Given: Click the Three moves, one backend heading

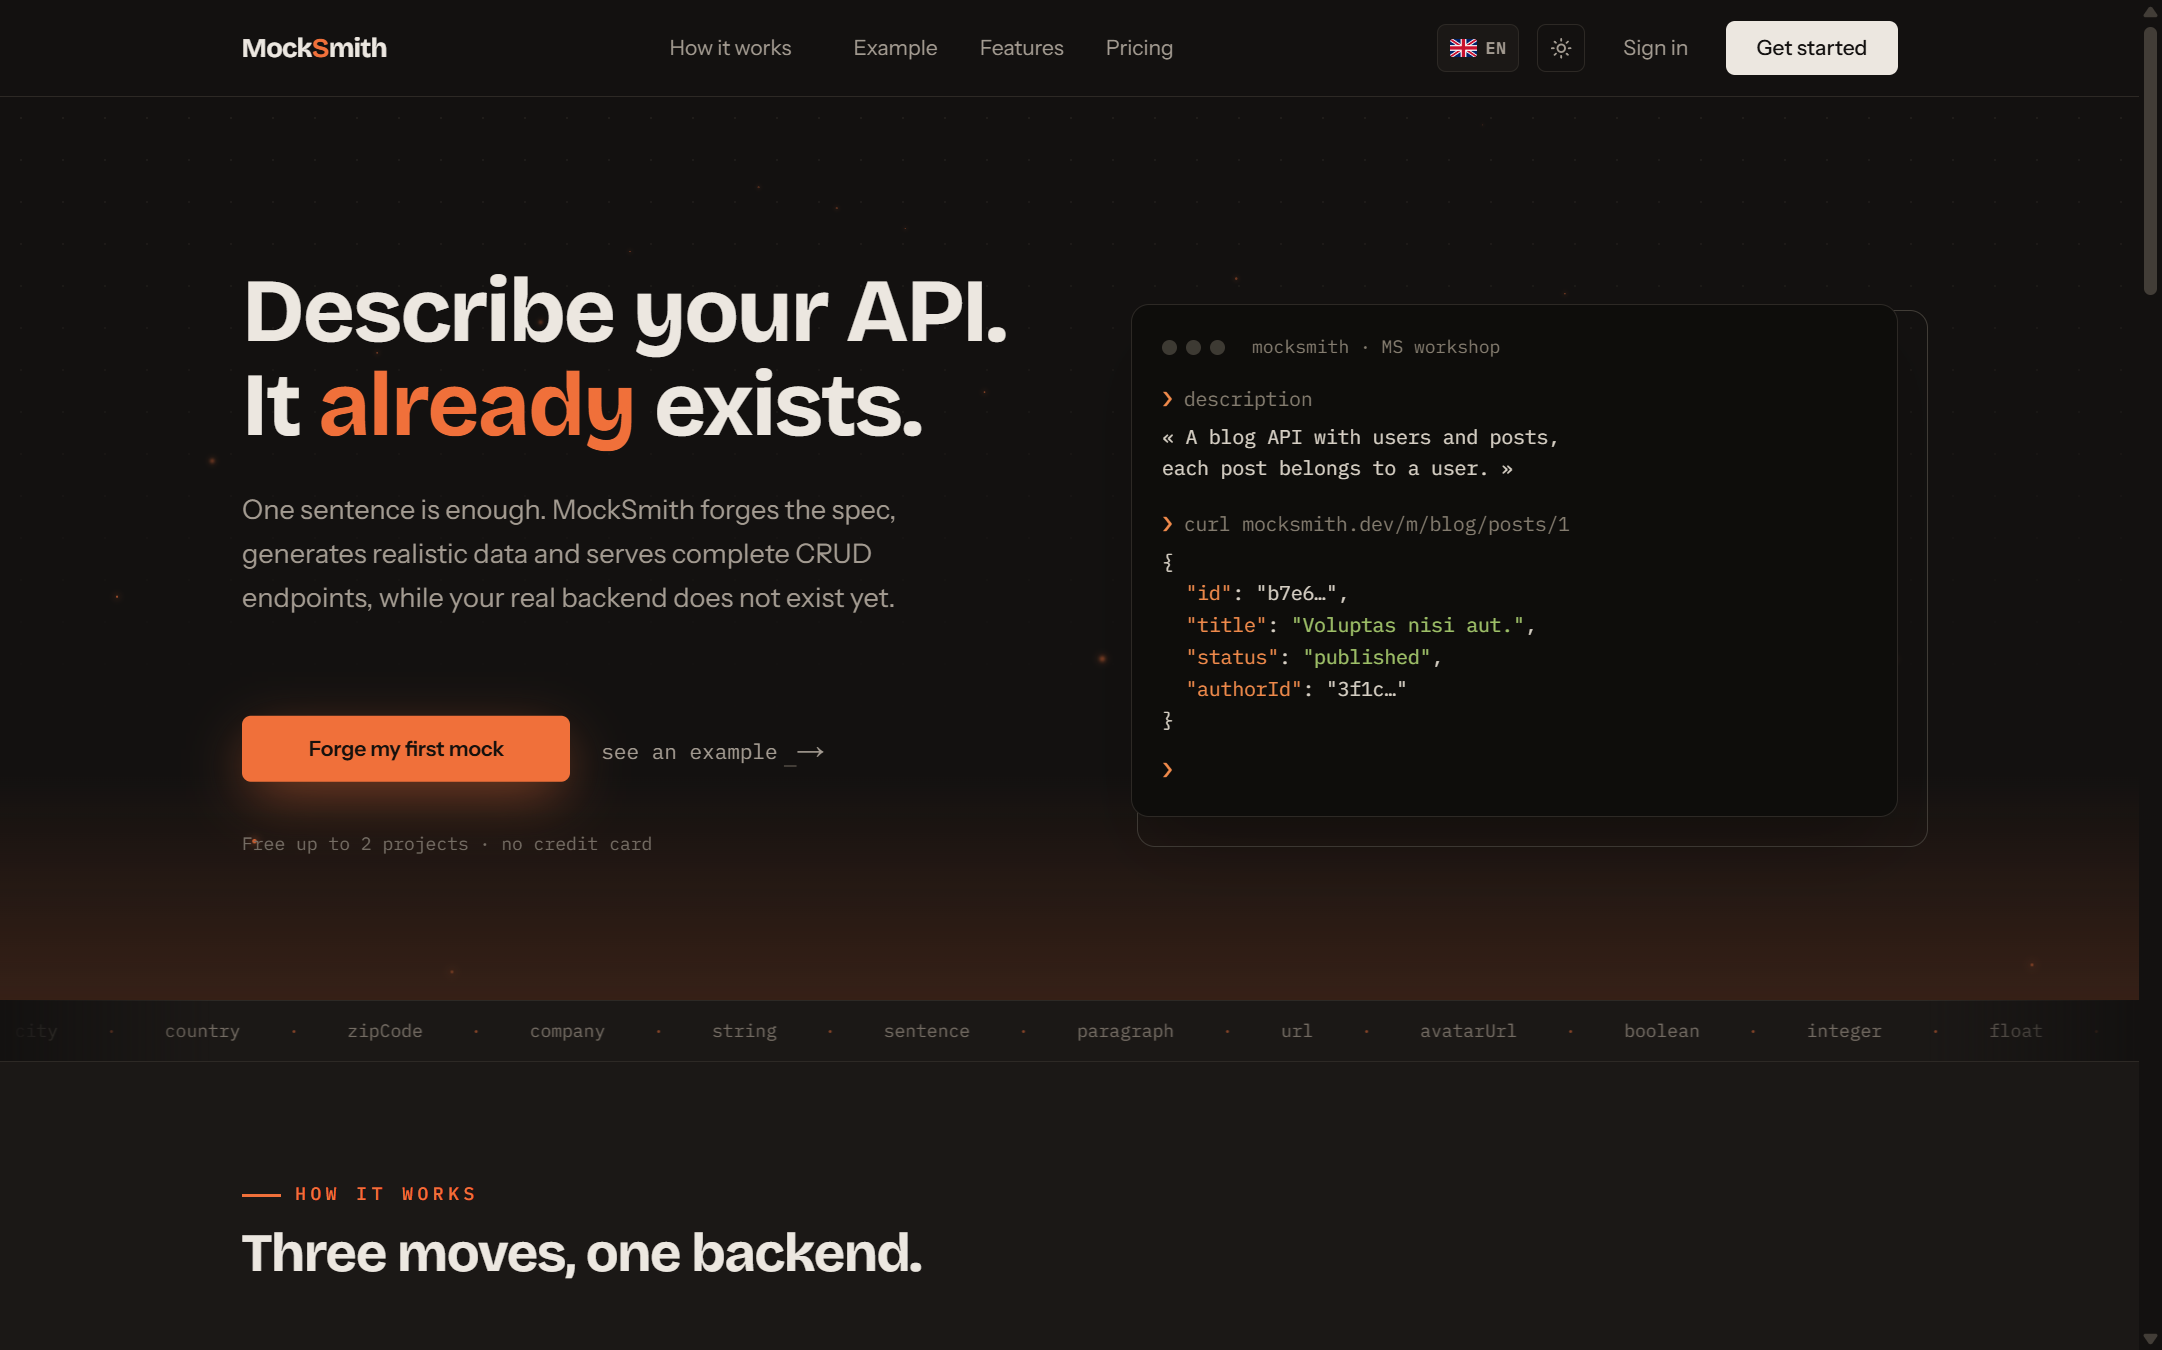Looking at the screenshot, I should pyautogui.click(x=582, y=1253).
